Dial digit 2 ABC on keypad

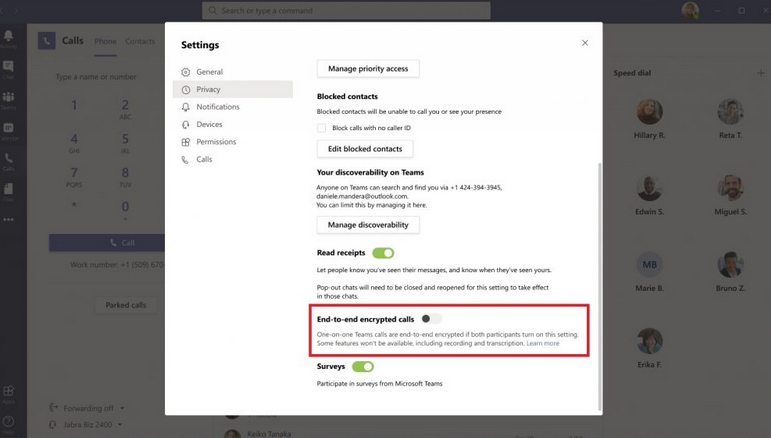click(x=125, y=109)
